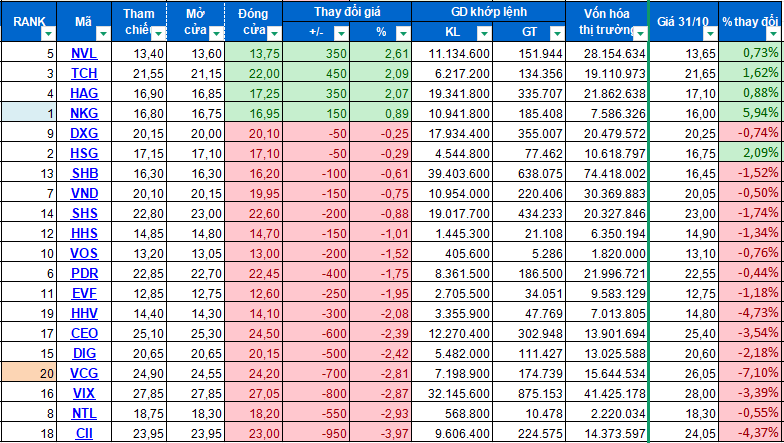Select VOS volume cell 405.600

click(x=452, y=254)
